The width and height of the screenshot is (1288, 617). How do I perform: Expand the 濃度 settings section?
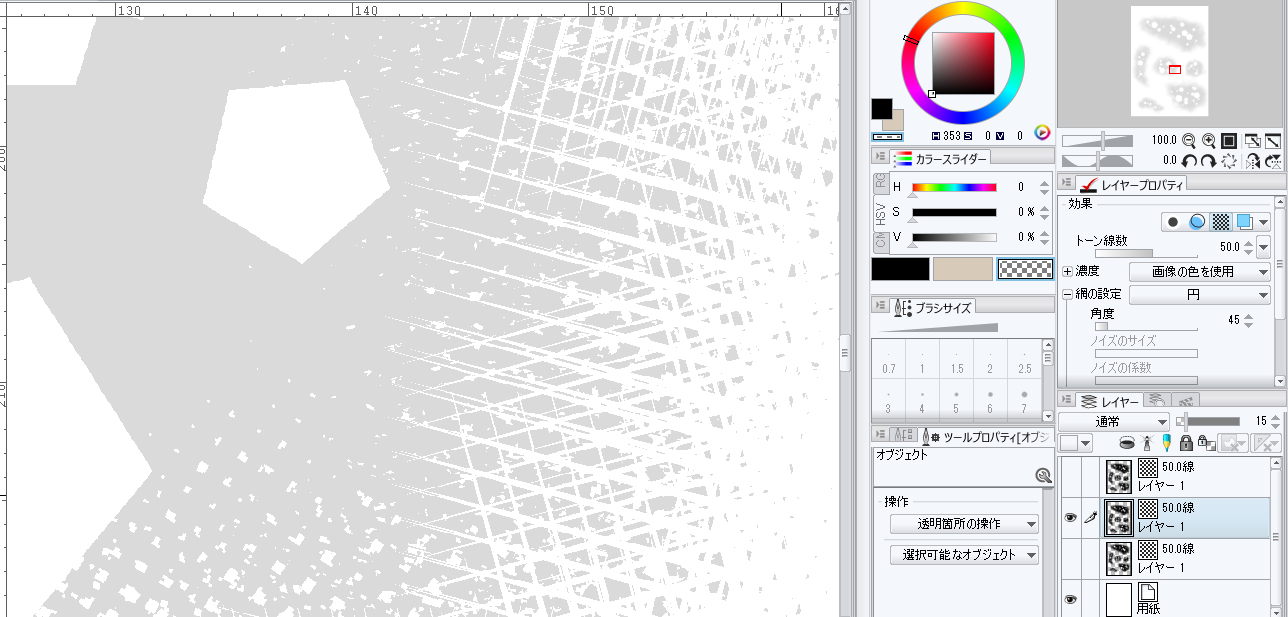click(1067, 271)
